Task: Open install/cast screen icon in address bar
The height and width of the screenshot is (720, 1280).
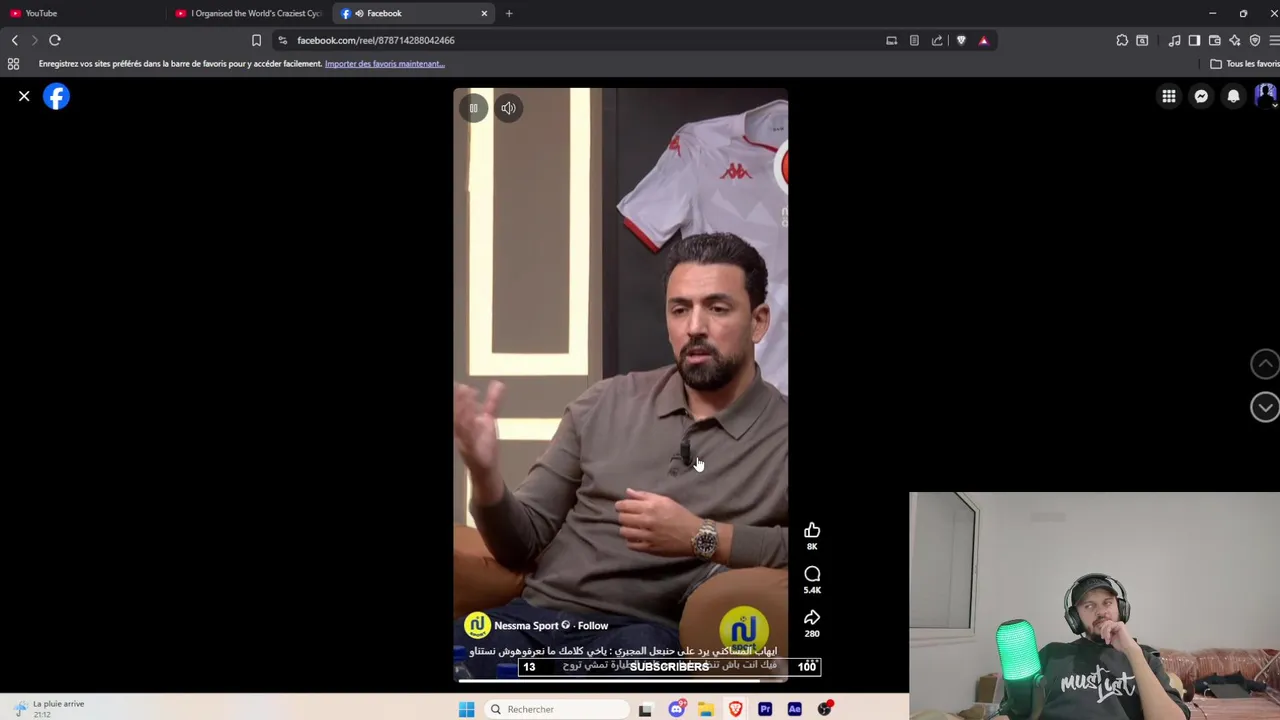Action: point(891,40)
